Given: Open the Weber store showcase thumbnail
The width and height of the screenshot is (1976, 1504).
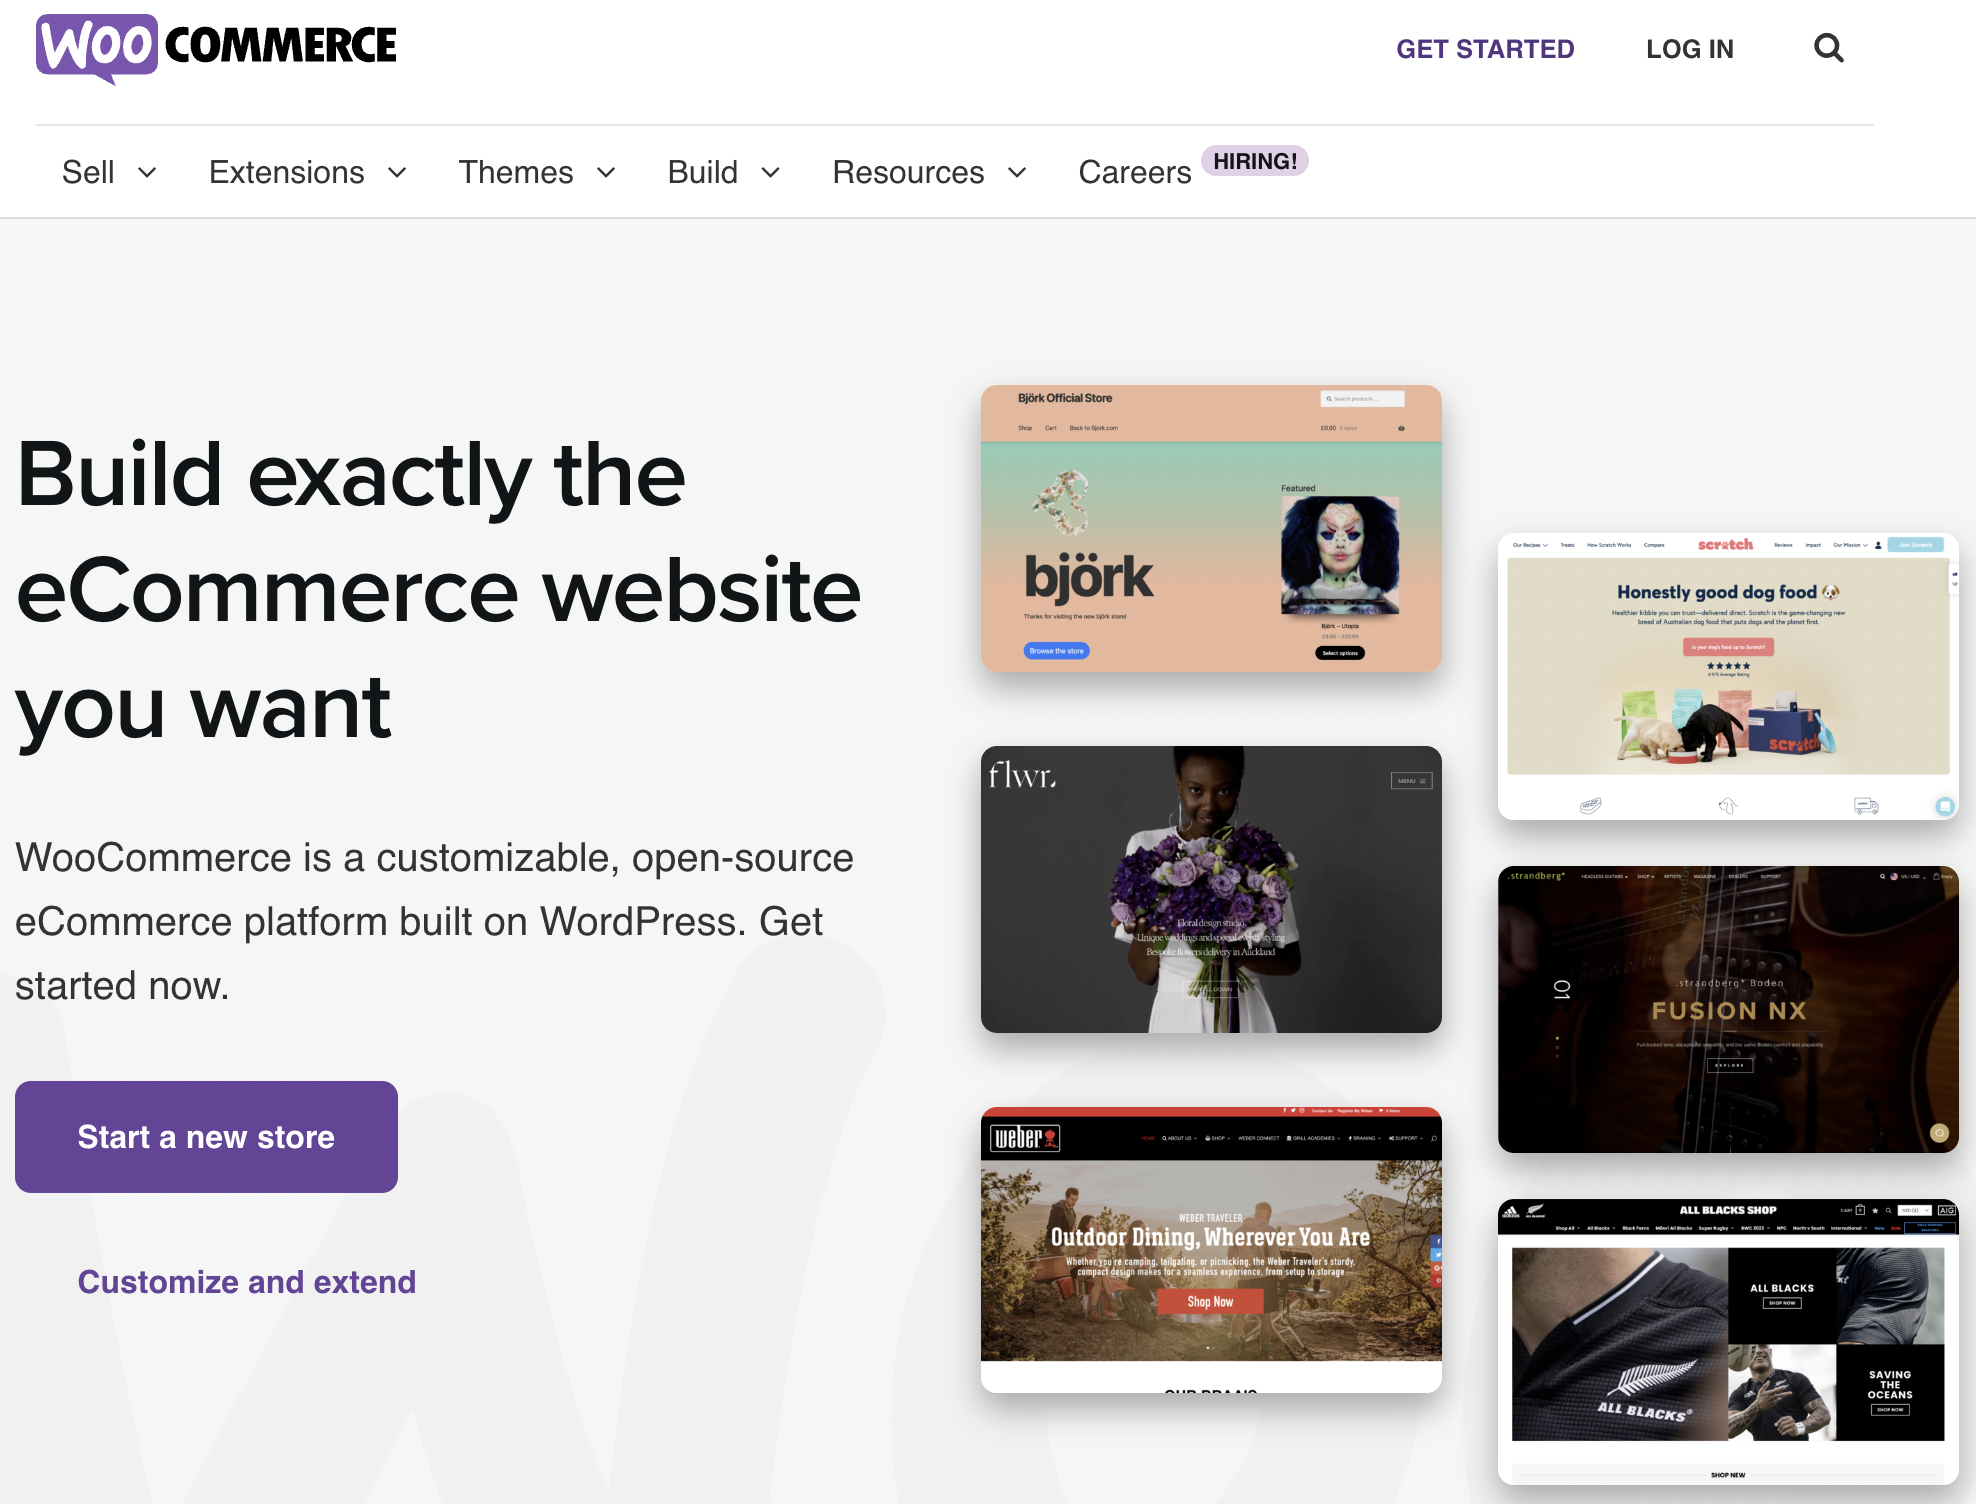Looking at the screenshot, I should [x=1211, y=1250].
